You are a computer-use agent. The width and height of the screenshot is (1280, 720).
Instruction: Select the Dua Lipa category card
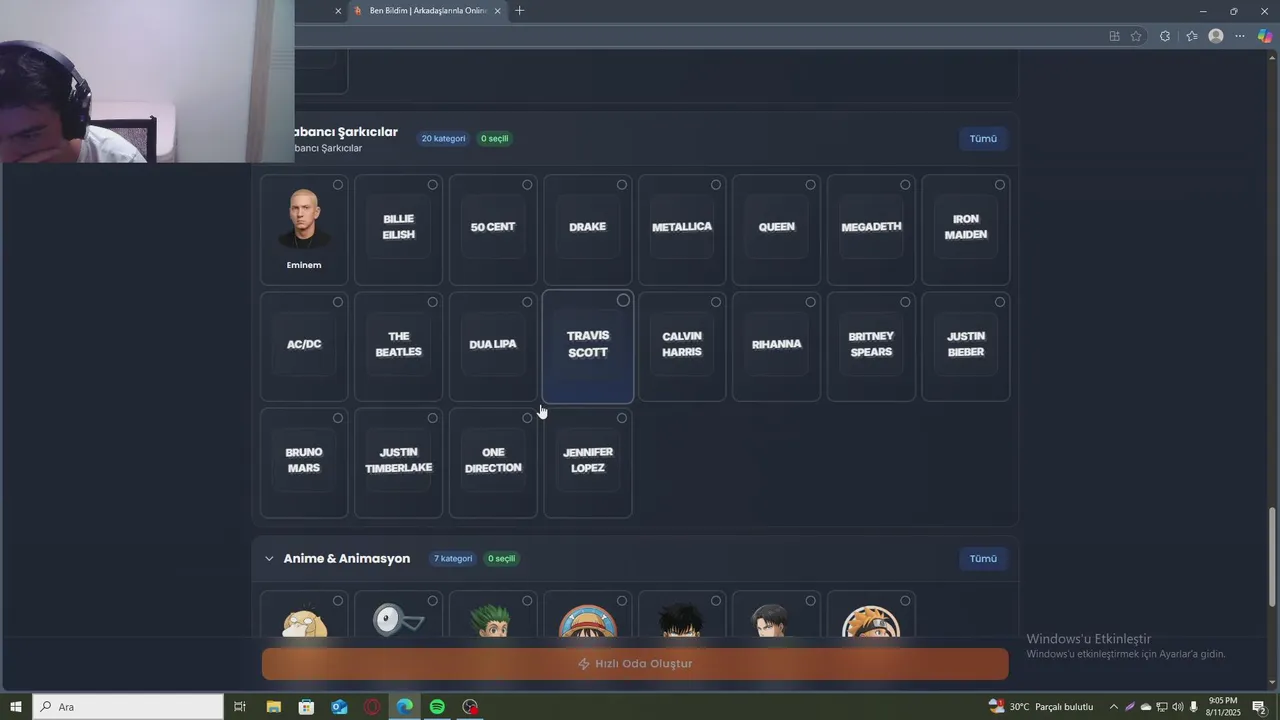(x=493, y=346)
